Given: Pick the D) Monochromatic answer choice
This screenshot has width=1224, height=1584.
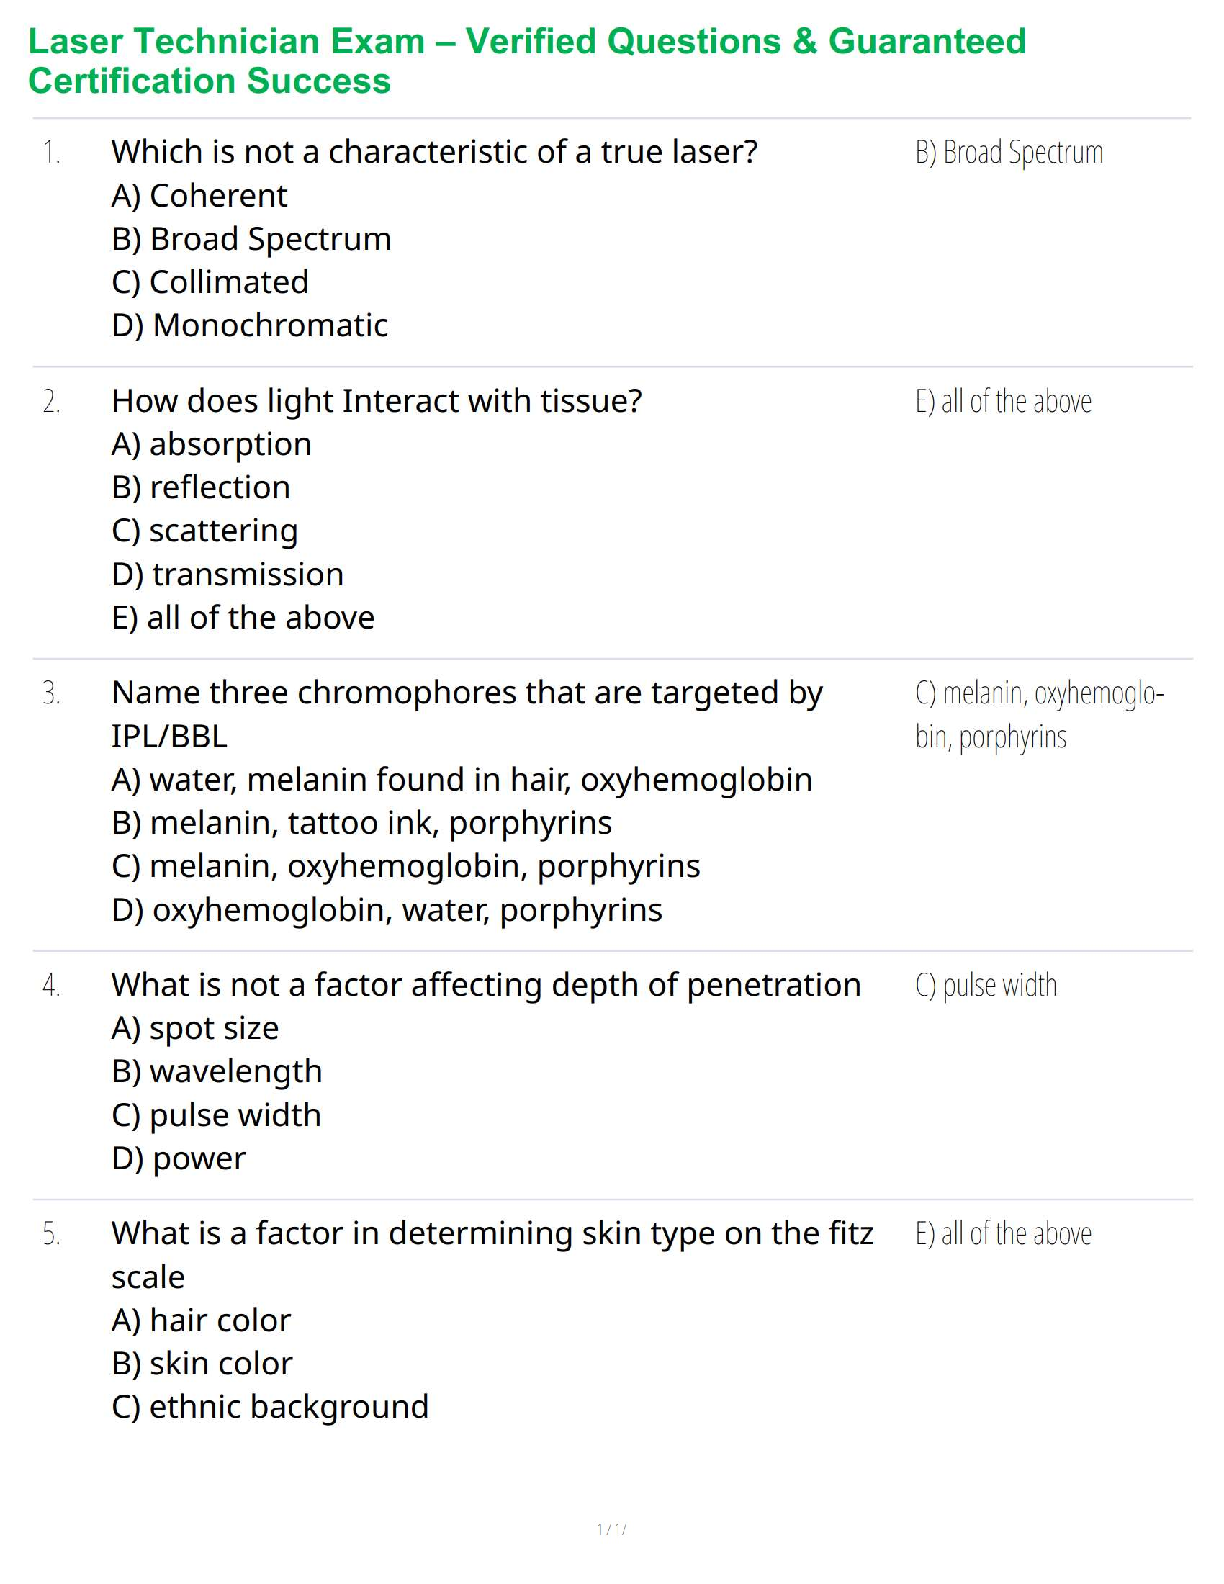Looking at the screenshot, I should (250, 325).
